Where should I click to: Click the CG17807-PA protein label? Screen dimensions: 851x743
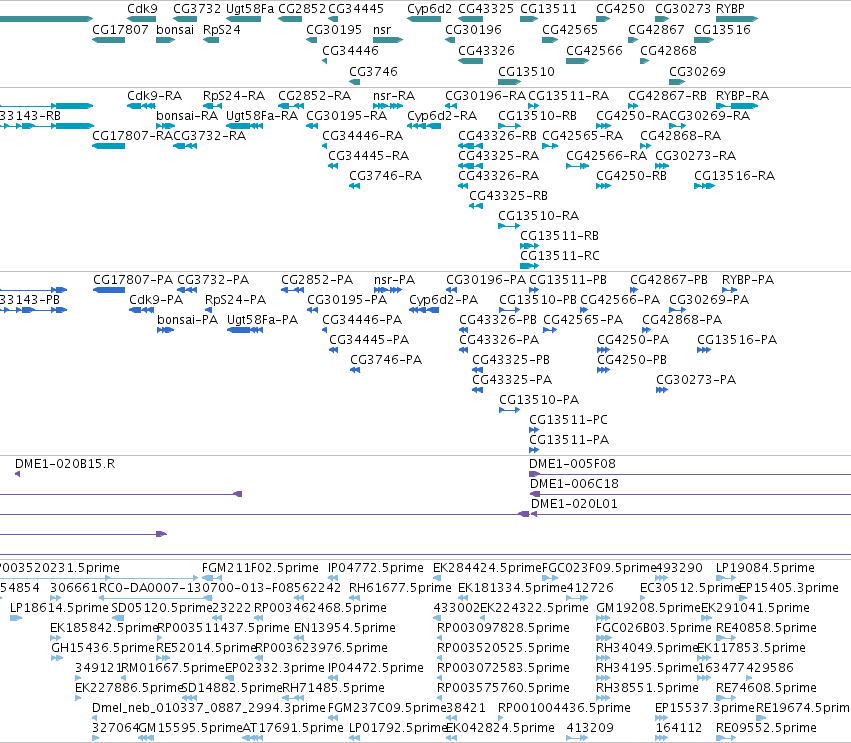(133, 280)
